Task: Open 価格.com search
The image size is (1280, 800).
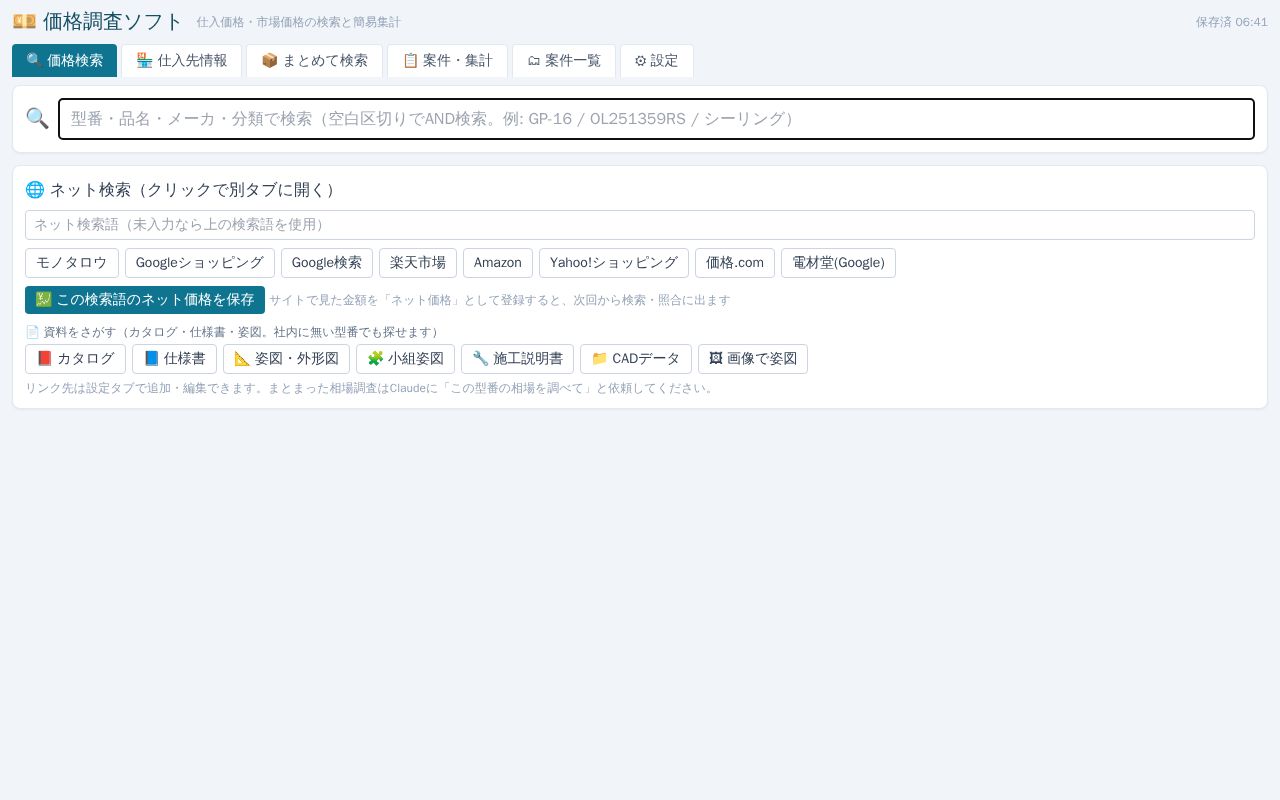Action: (x=735, y=263)
